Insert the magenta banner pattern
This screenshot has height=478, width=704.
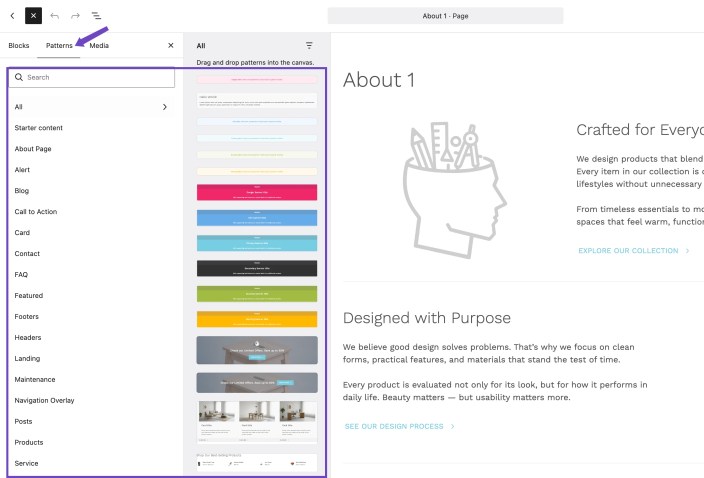(257, 192)
